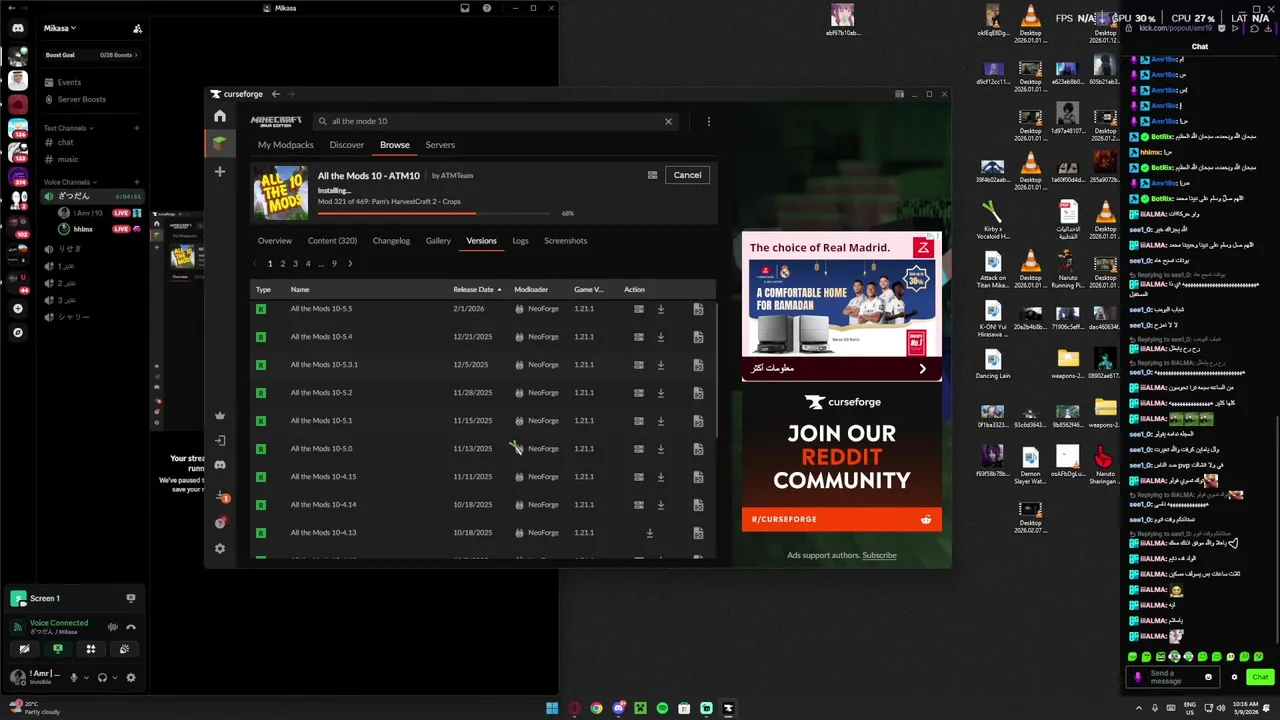Expand the Mikasa server dropdown

pos(60,28)
